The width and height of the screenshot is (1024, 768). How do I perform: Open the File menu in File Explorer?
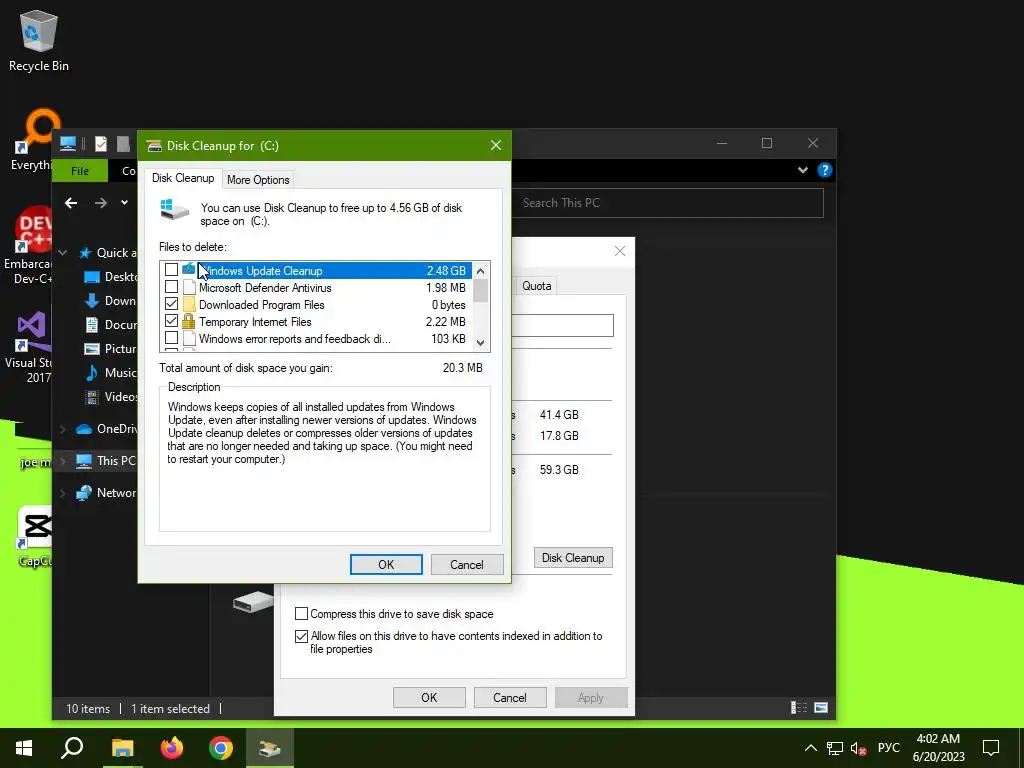pos(80,171)
